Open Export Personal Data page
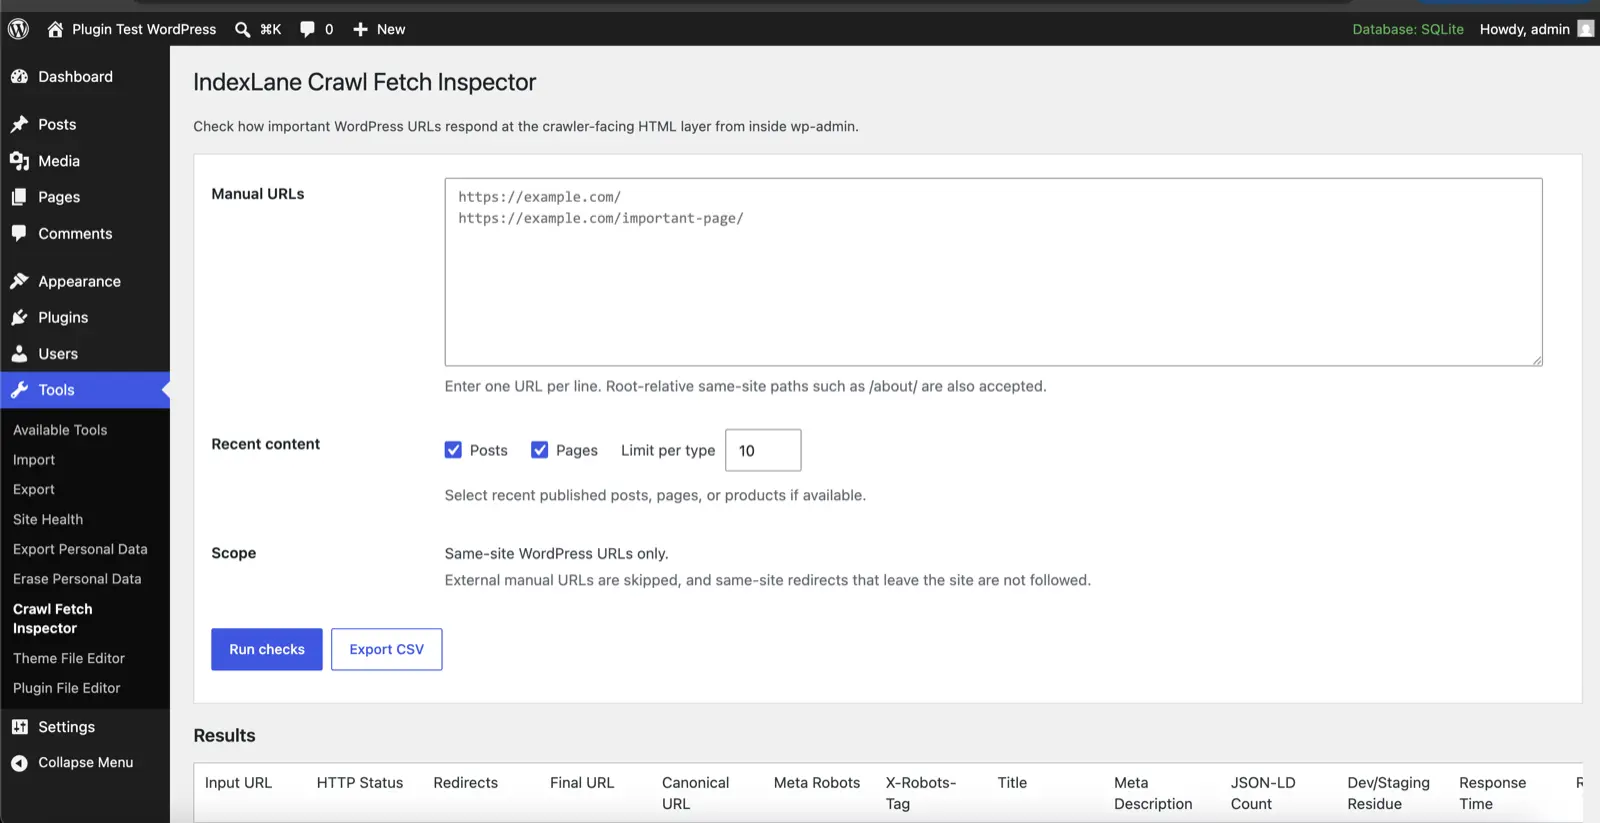 click(x=80, y=549)
